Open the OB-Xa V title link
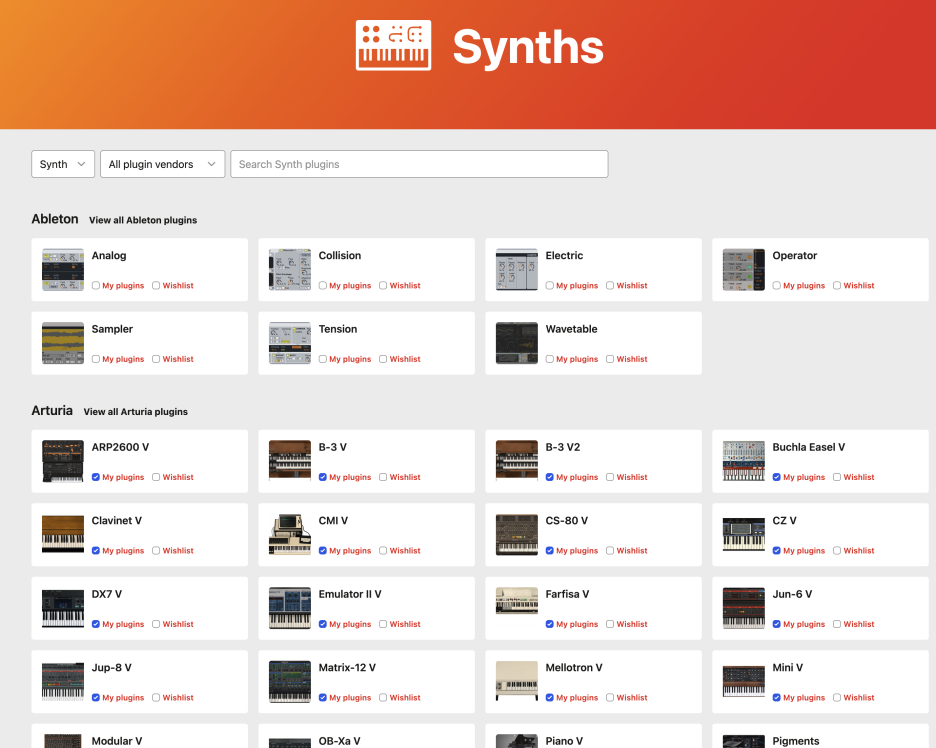Screen dimensions: 936x748 tap(339, 741)
